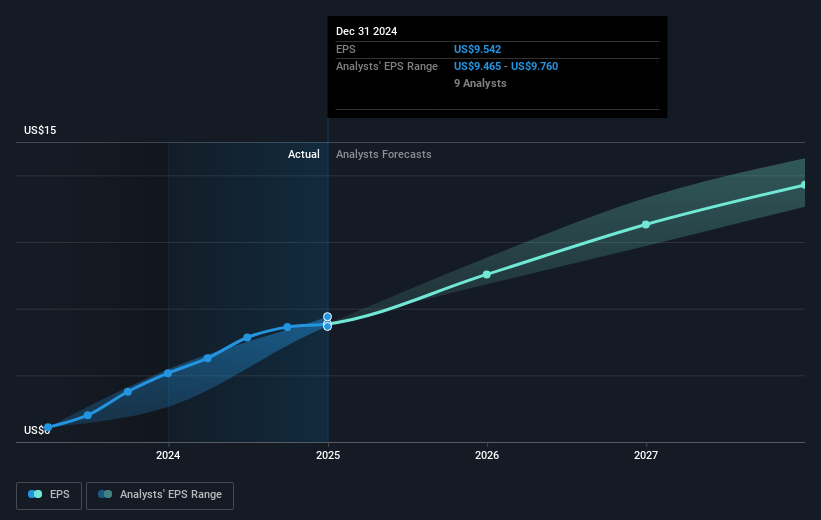
Task: Click the Analysts Forecasts section label
Action: click(x=384, y=154)
